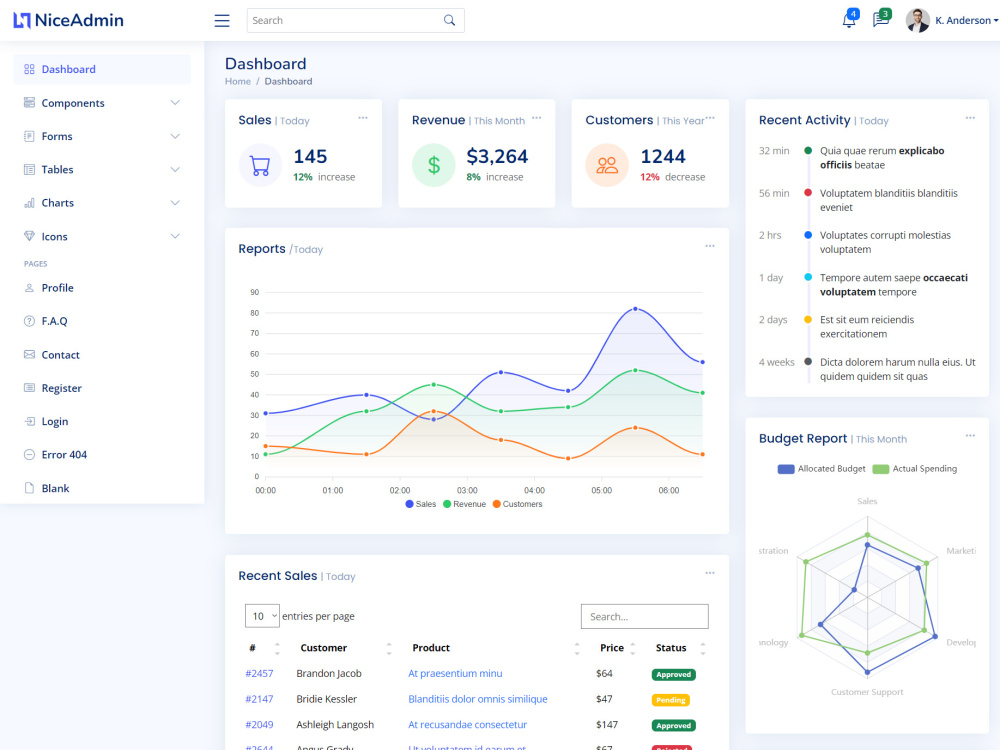Focus the top Search field
Image resolution: width=1000 pixels, height=750 pixels.
[x=355, y=20]
